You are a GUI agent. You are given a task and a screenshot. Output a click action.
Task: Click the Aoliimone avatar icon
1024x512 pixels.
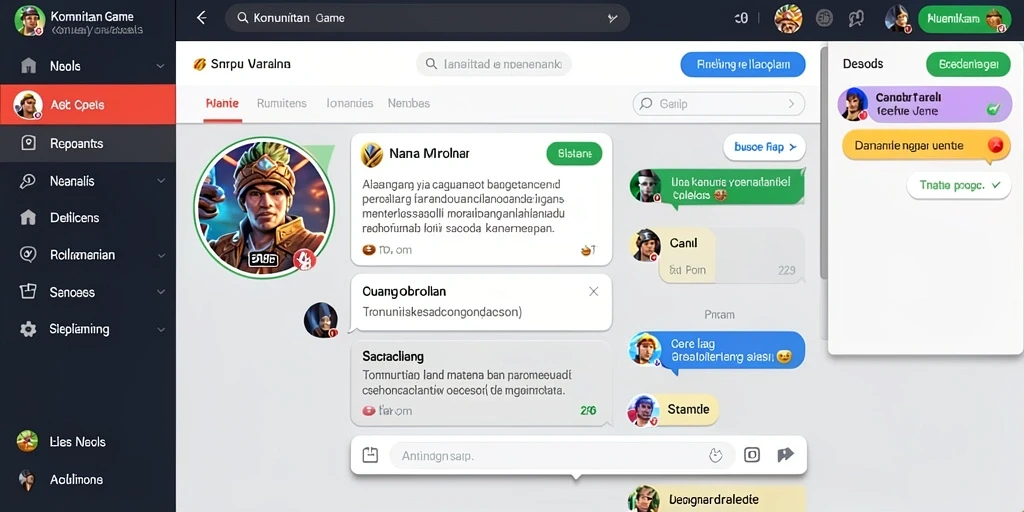point(27,479)
